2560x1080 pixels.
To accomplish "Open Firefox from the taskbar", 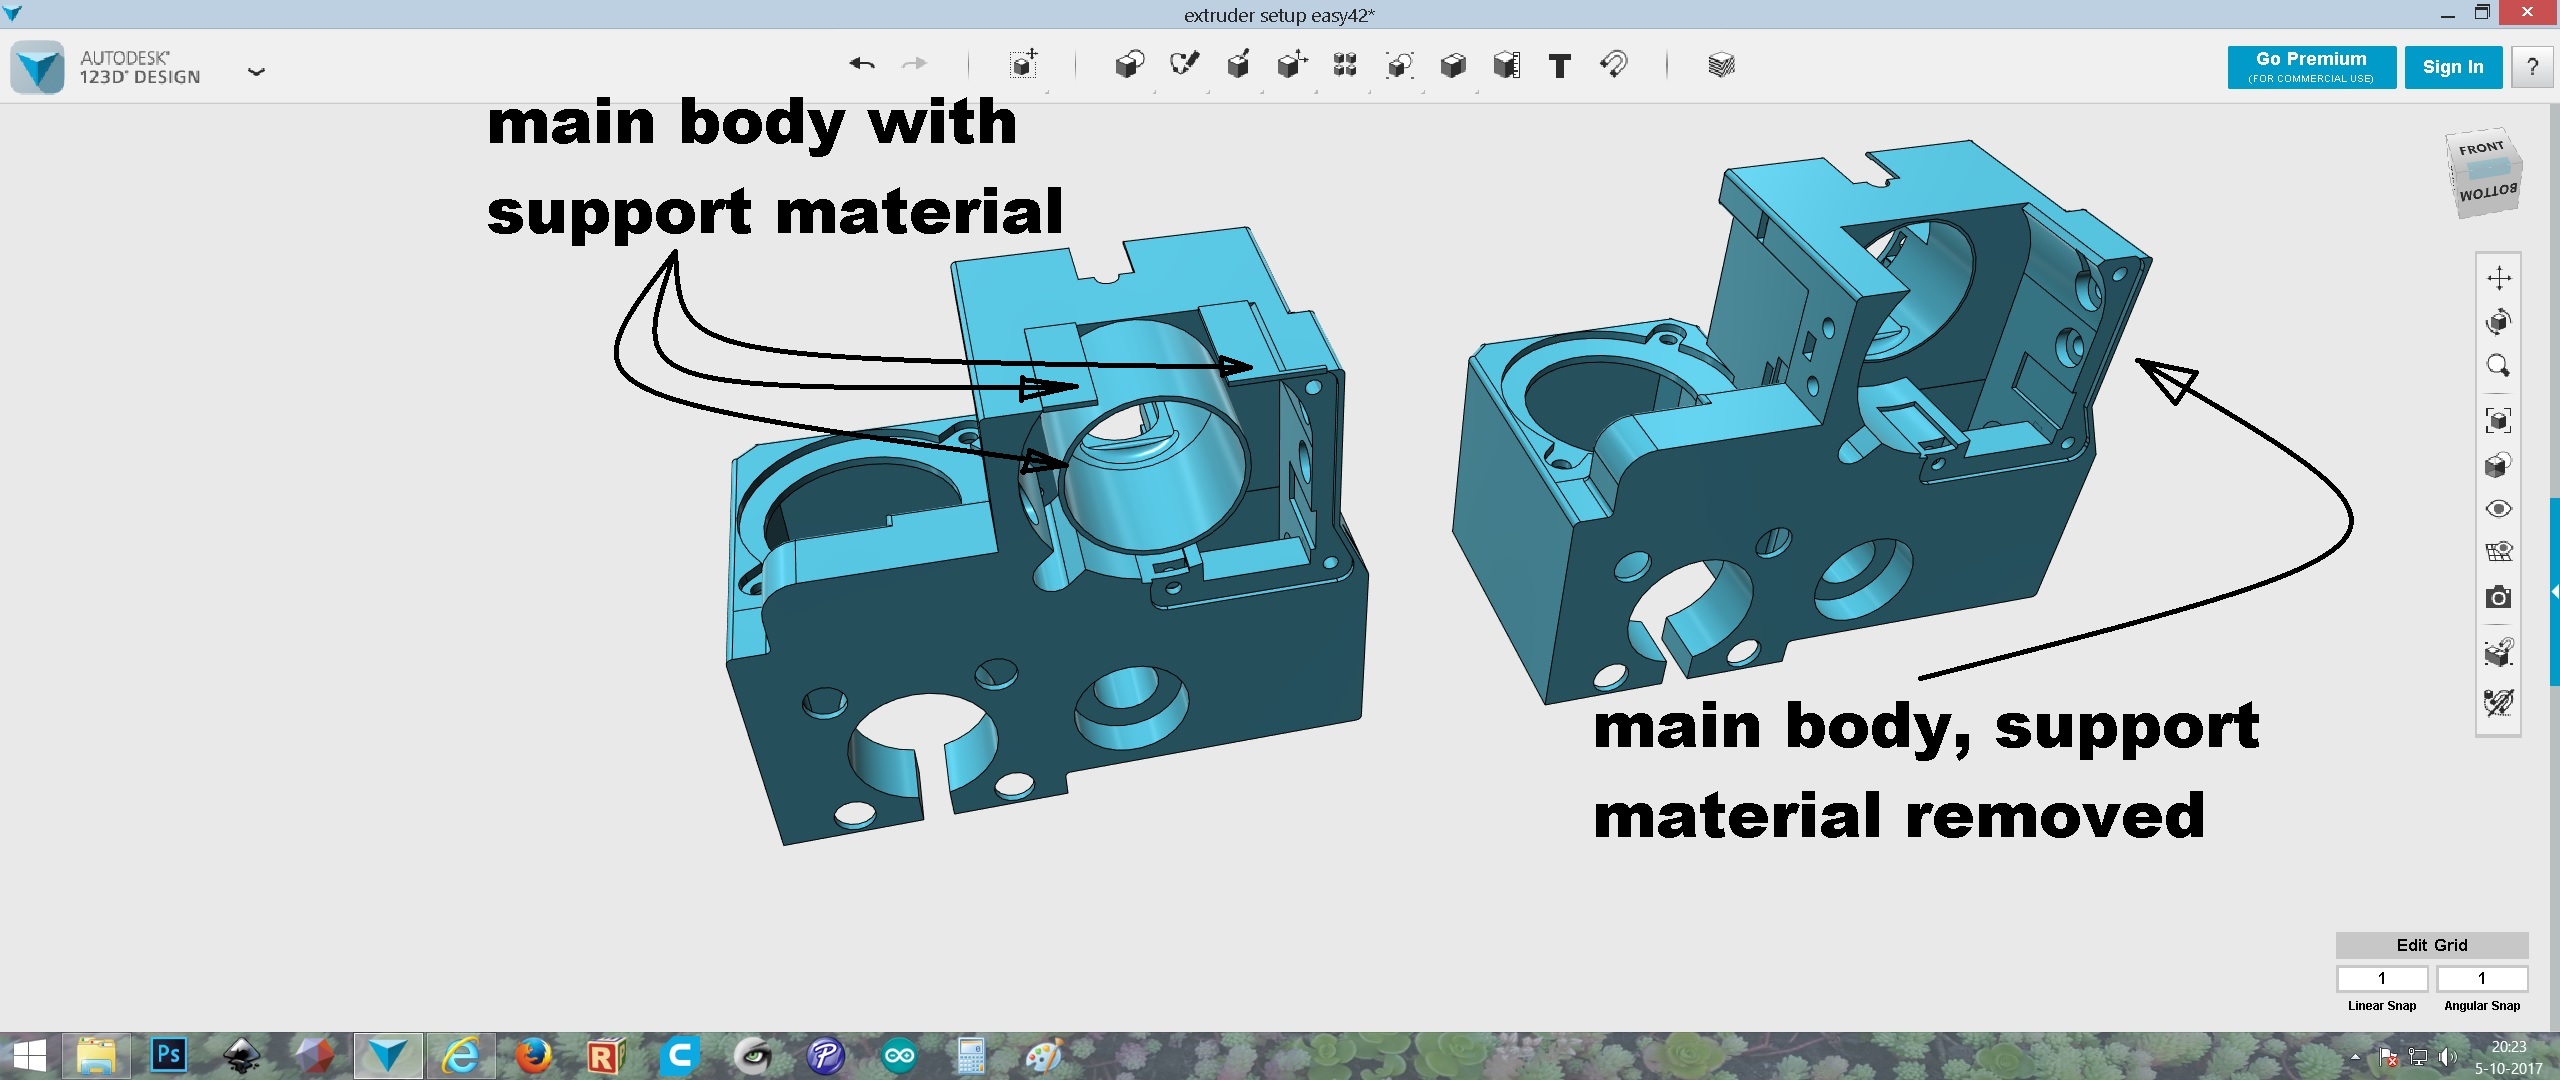I will (533, 1056).
